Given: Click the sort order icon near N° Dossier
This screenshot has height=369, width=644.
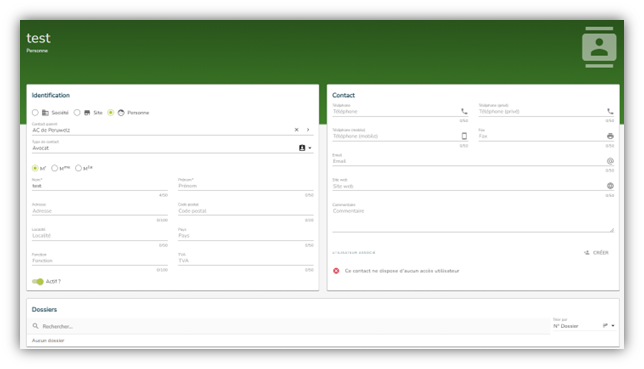Looking at the screenshot, I should coord(605,326).
